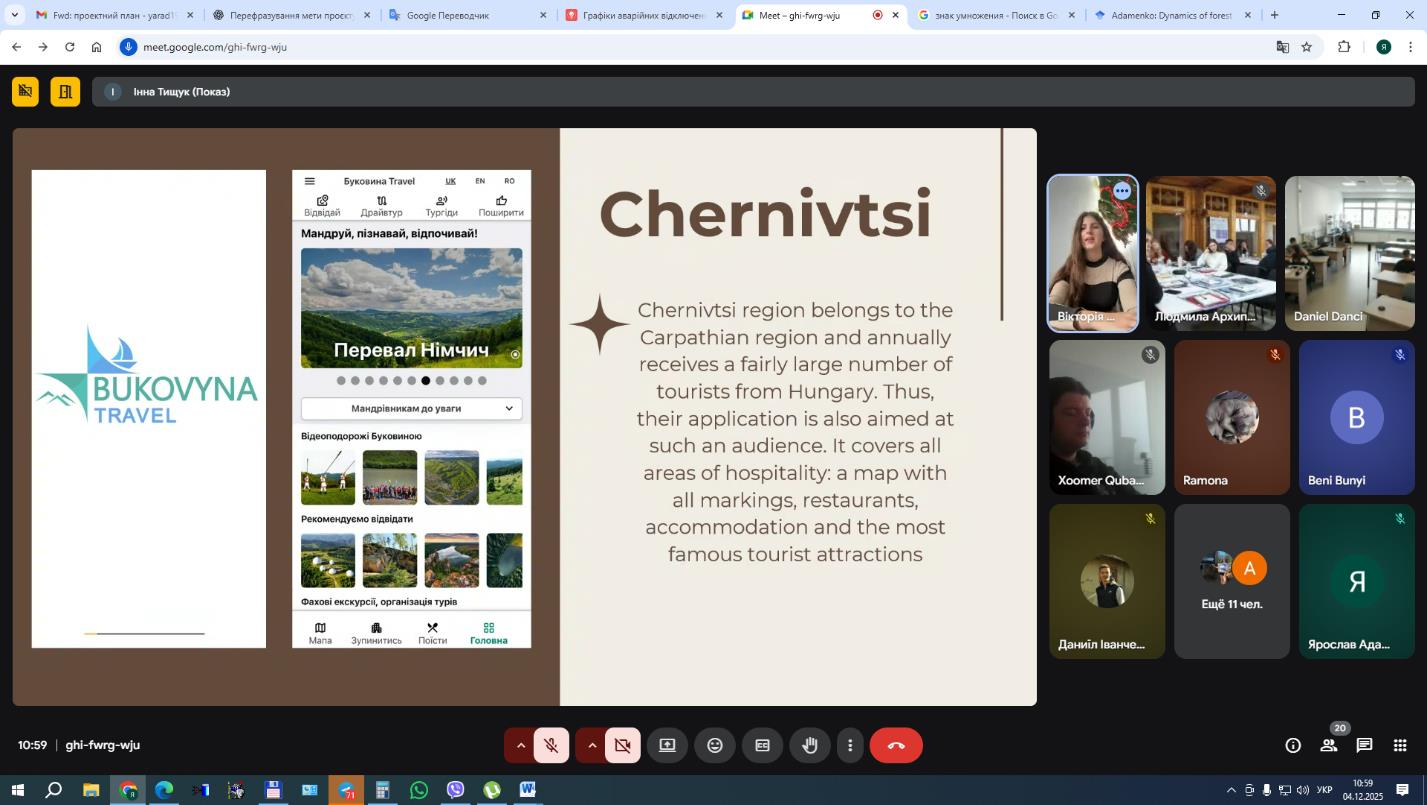Leave the call with red hang-up button
The width and height of the screenshot is (1427, 805).
point(896,746)
